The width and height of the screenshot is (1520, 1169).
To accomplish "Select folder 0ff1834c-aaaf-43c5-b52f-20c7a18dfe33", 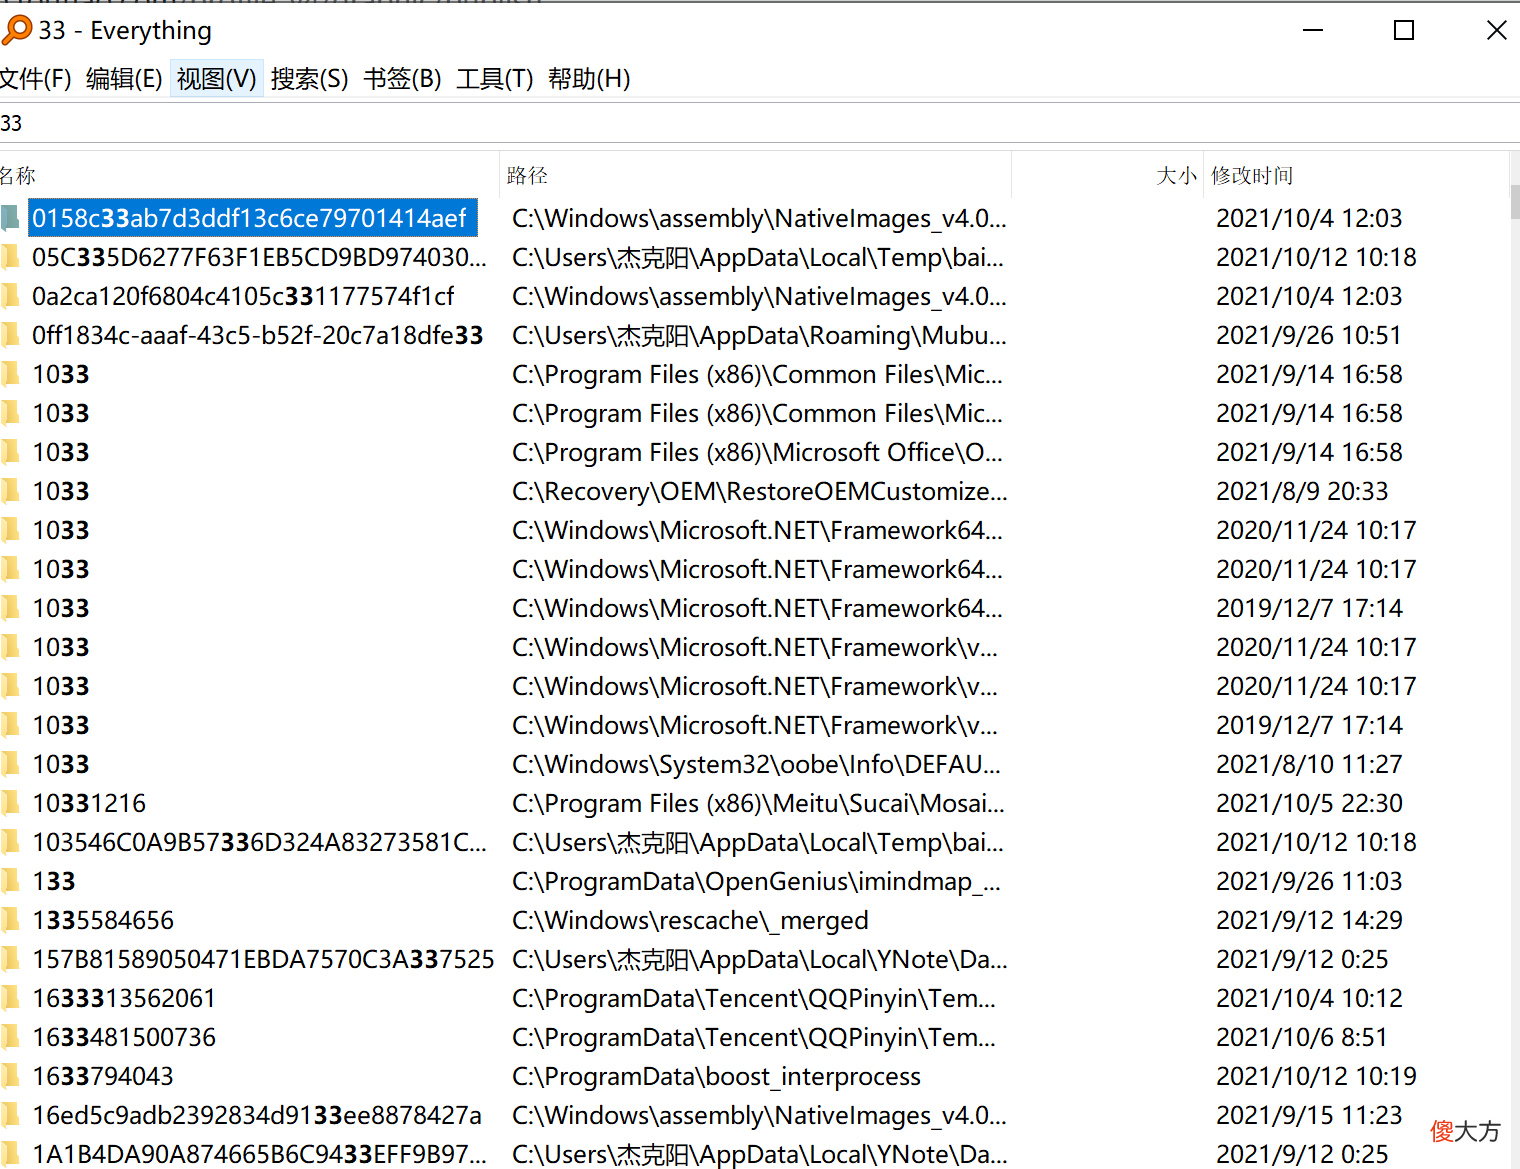I will [x=258, y=335].
